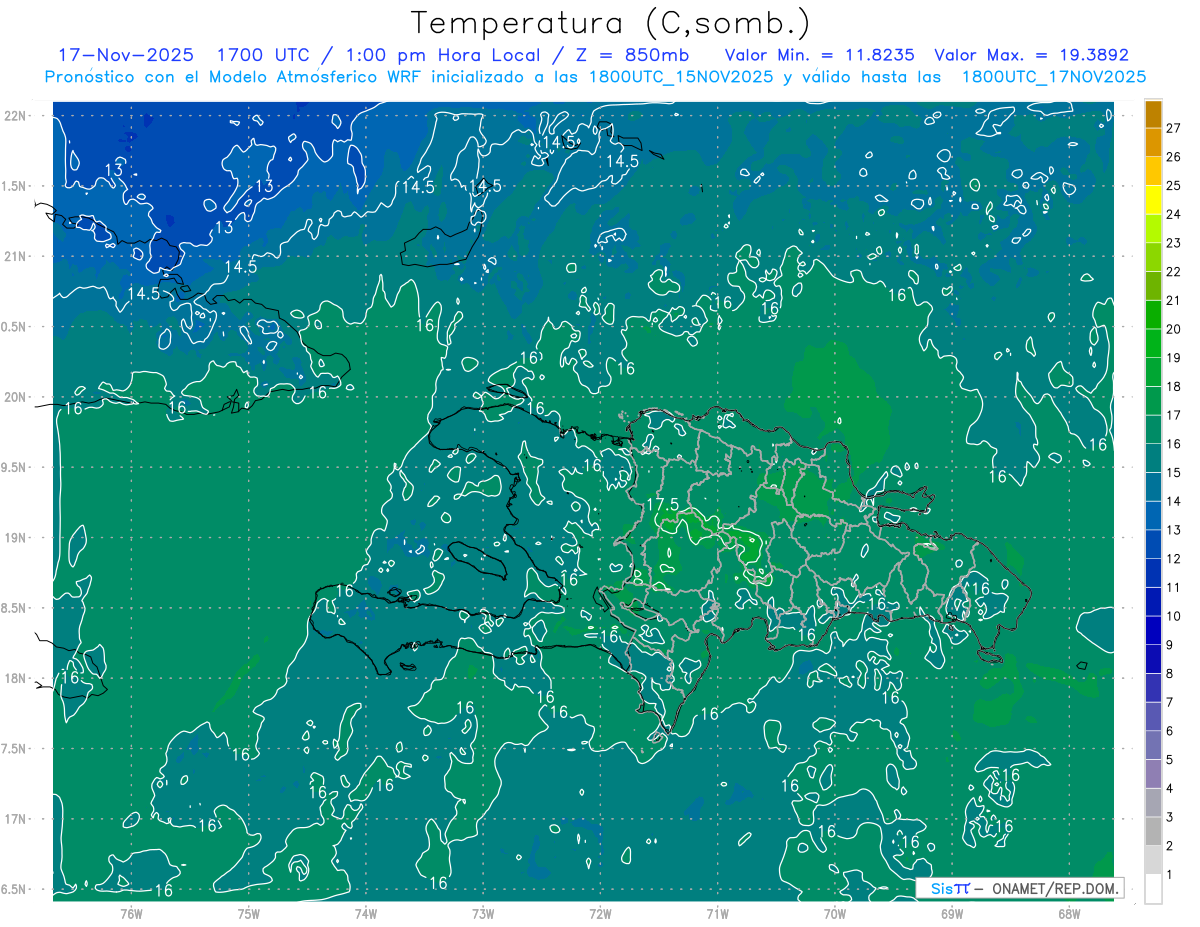This screenshot has height=927, width=1200.
Task: Click the "22N" latitude axis label
Action: (x=16, y=116)
